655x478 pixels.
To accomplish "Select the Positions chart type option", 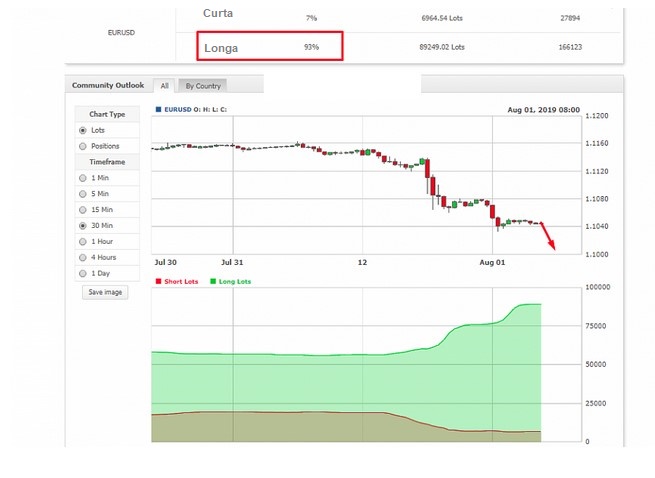I will (83, 146).
